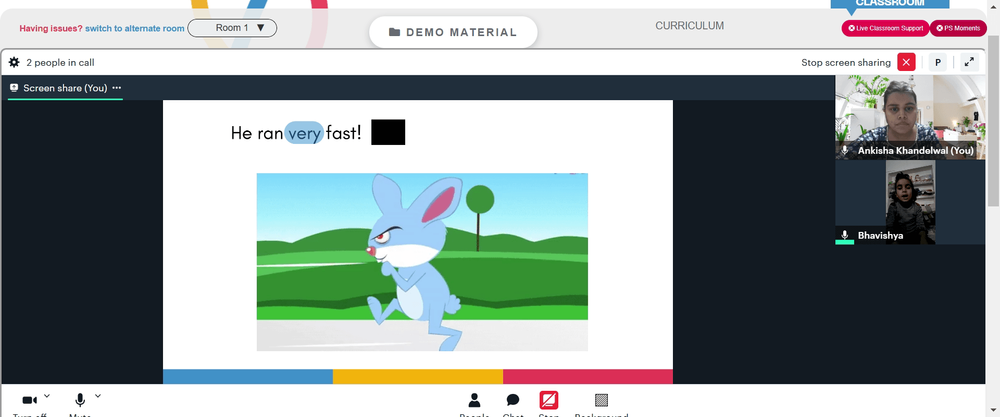This screenshot has width=1000, height=417.
Task: Select the Screen share (You) tab
Action: 65,88
